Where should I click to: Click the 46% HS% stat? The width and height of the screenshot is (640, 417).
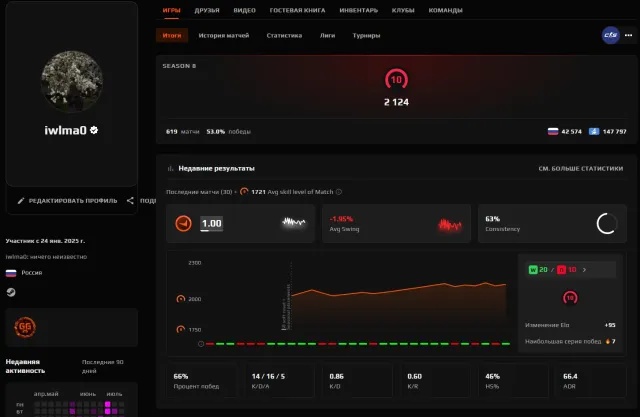(513, 381)
